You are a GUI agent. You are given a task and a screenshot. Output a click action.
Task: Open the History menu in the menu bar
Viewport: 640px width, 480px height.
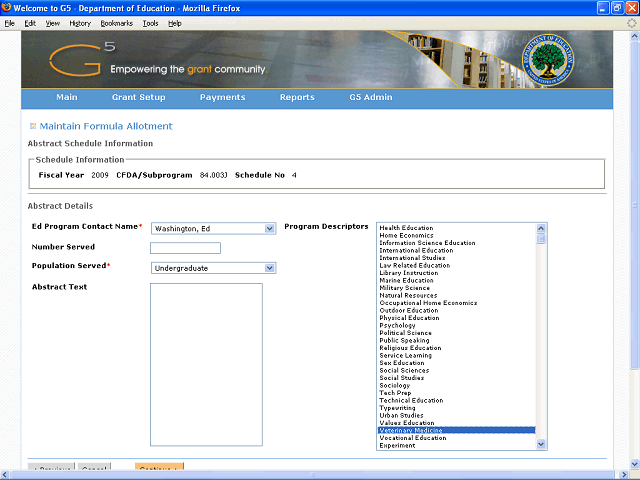(x=80, y=23)
